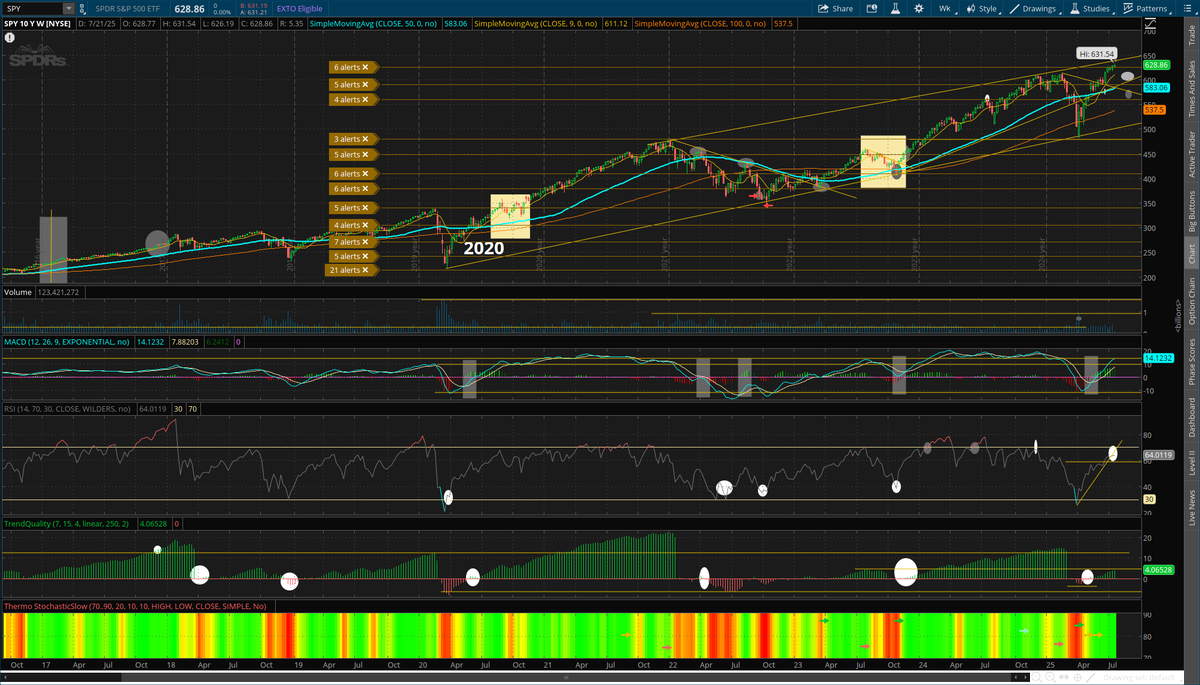This screenshot has width=1200, height=685.
Task: Click the exclamation info icon on chart
Action: [9, 37]
